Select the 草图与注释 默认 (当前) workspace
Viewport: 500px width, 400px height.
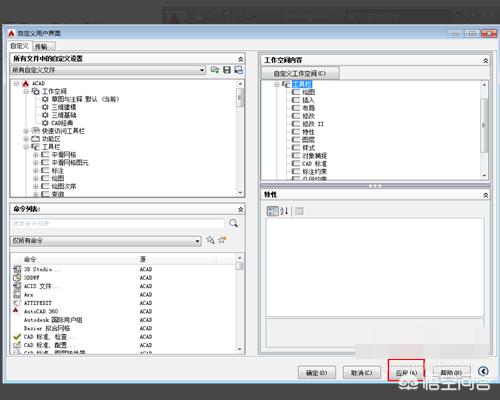pos(85,99)
